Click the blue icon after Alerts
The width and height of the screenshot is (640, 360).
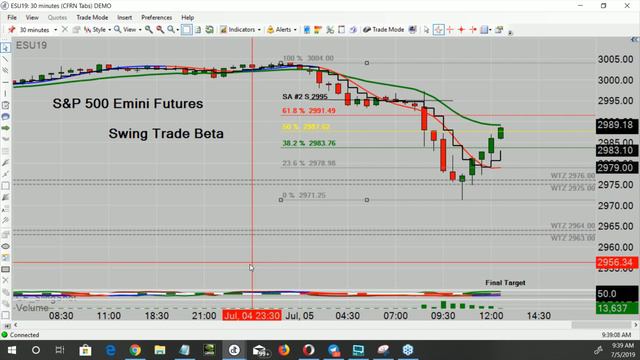click(307, 29)
